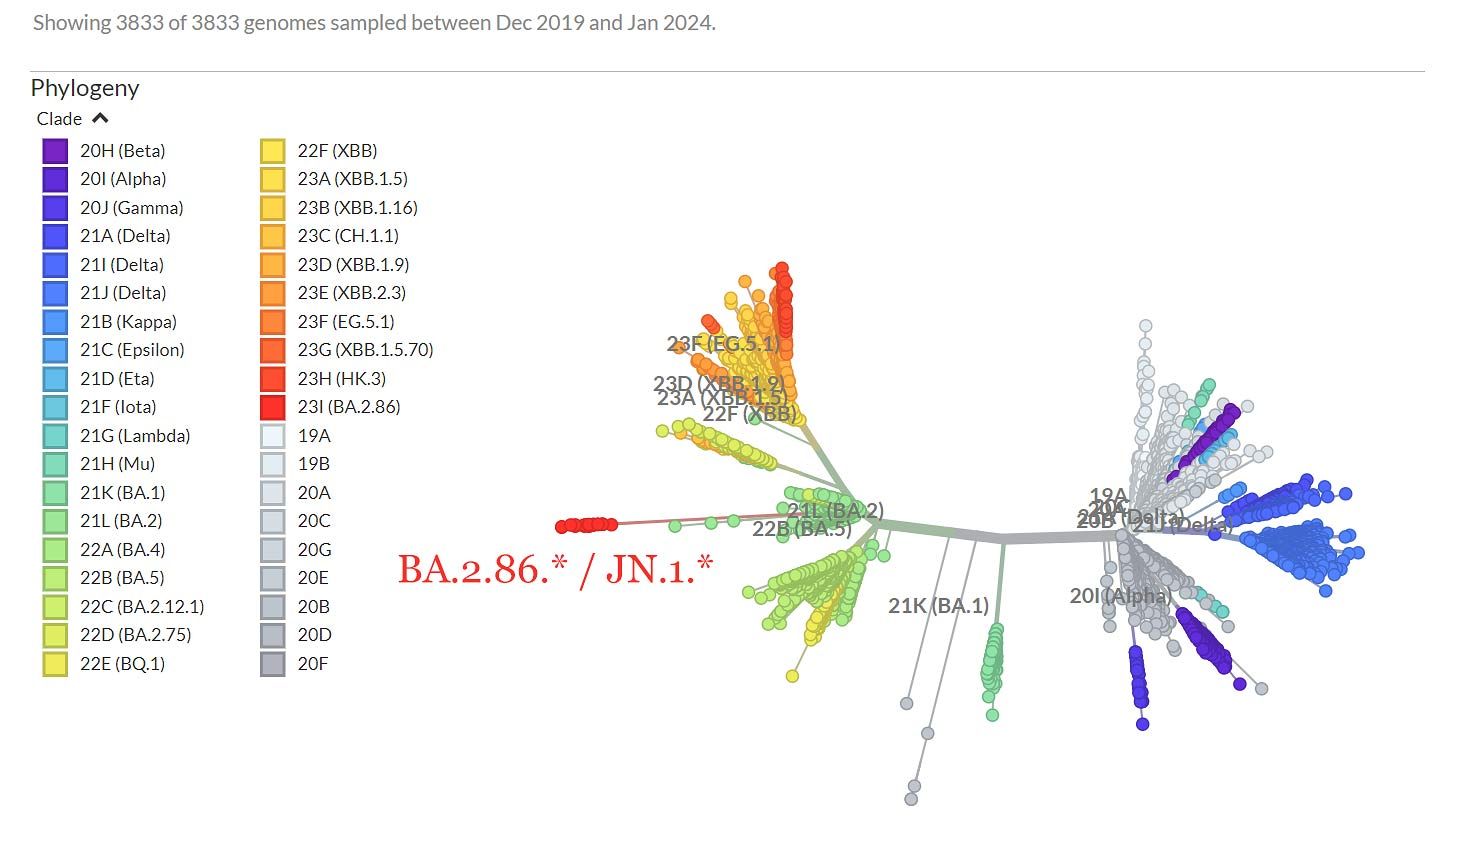Viewport: 1458px width, 855px height.
Task: Click the 20J (Gamma) legend swatch
Action: [x=55, y=208]
